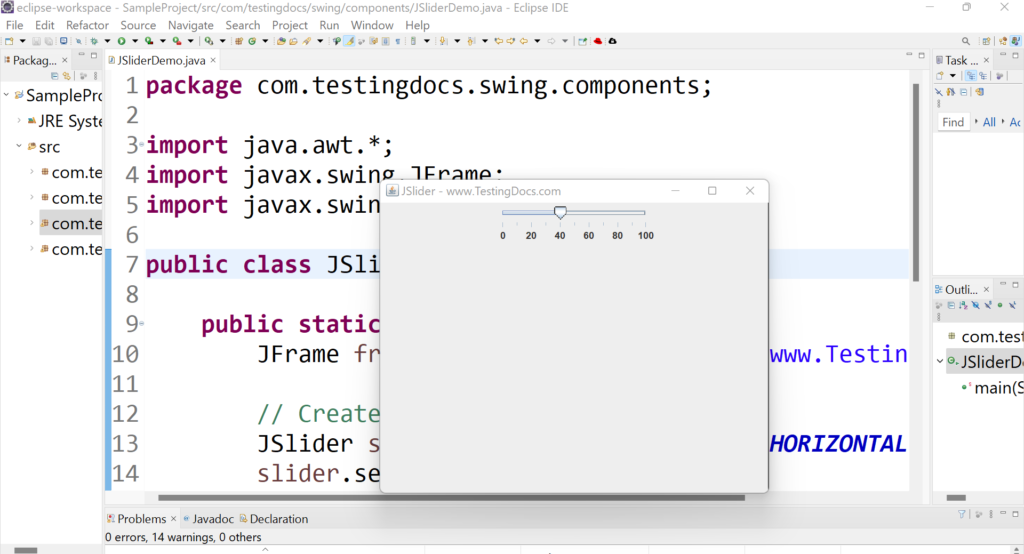Click the Open Perspective icon

click(x=986, y=41)
